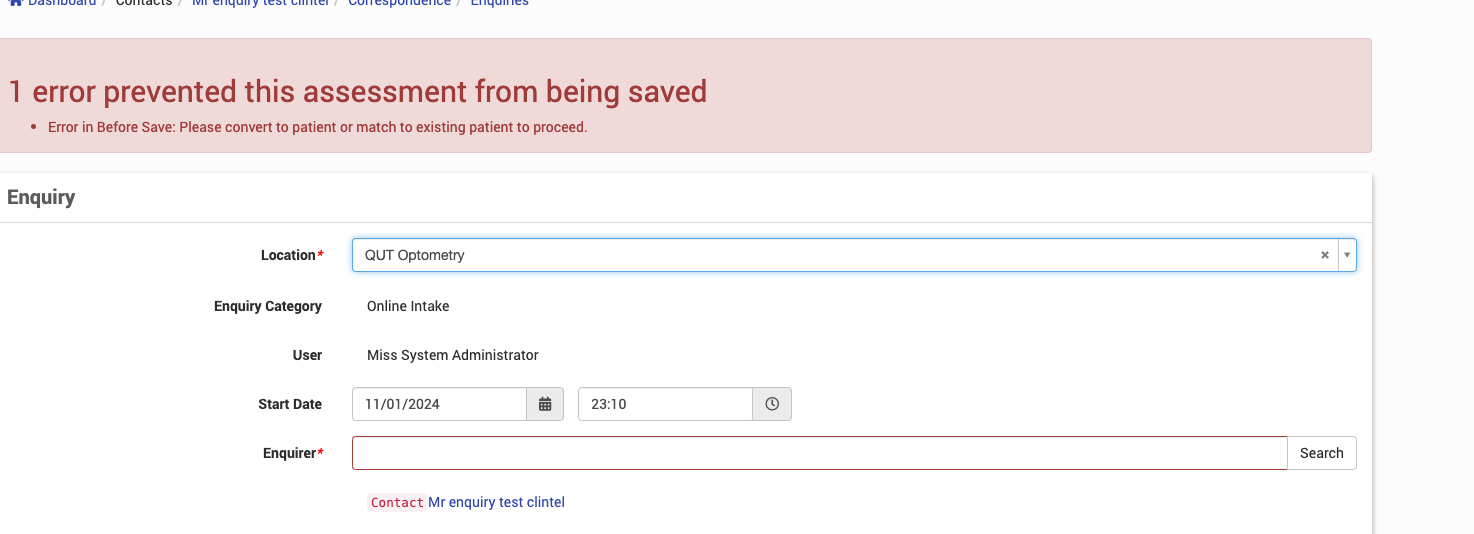Screen dimensions: 1474x534
Task: Open the clock time picker icon
Action: click(x=772, y=404)
